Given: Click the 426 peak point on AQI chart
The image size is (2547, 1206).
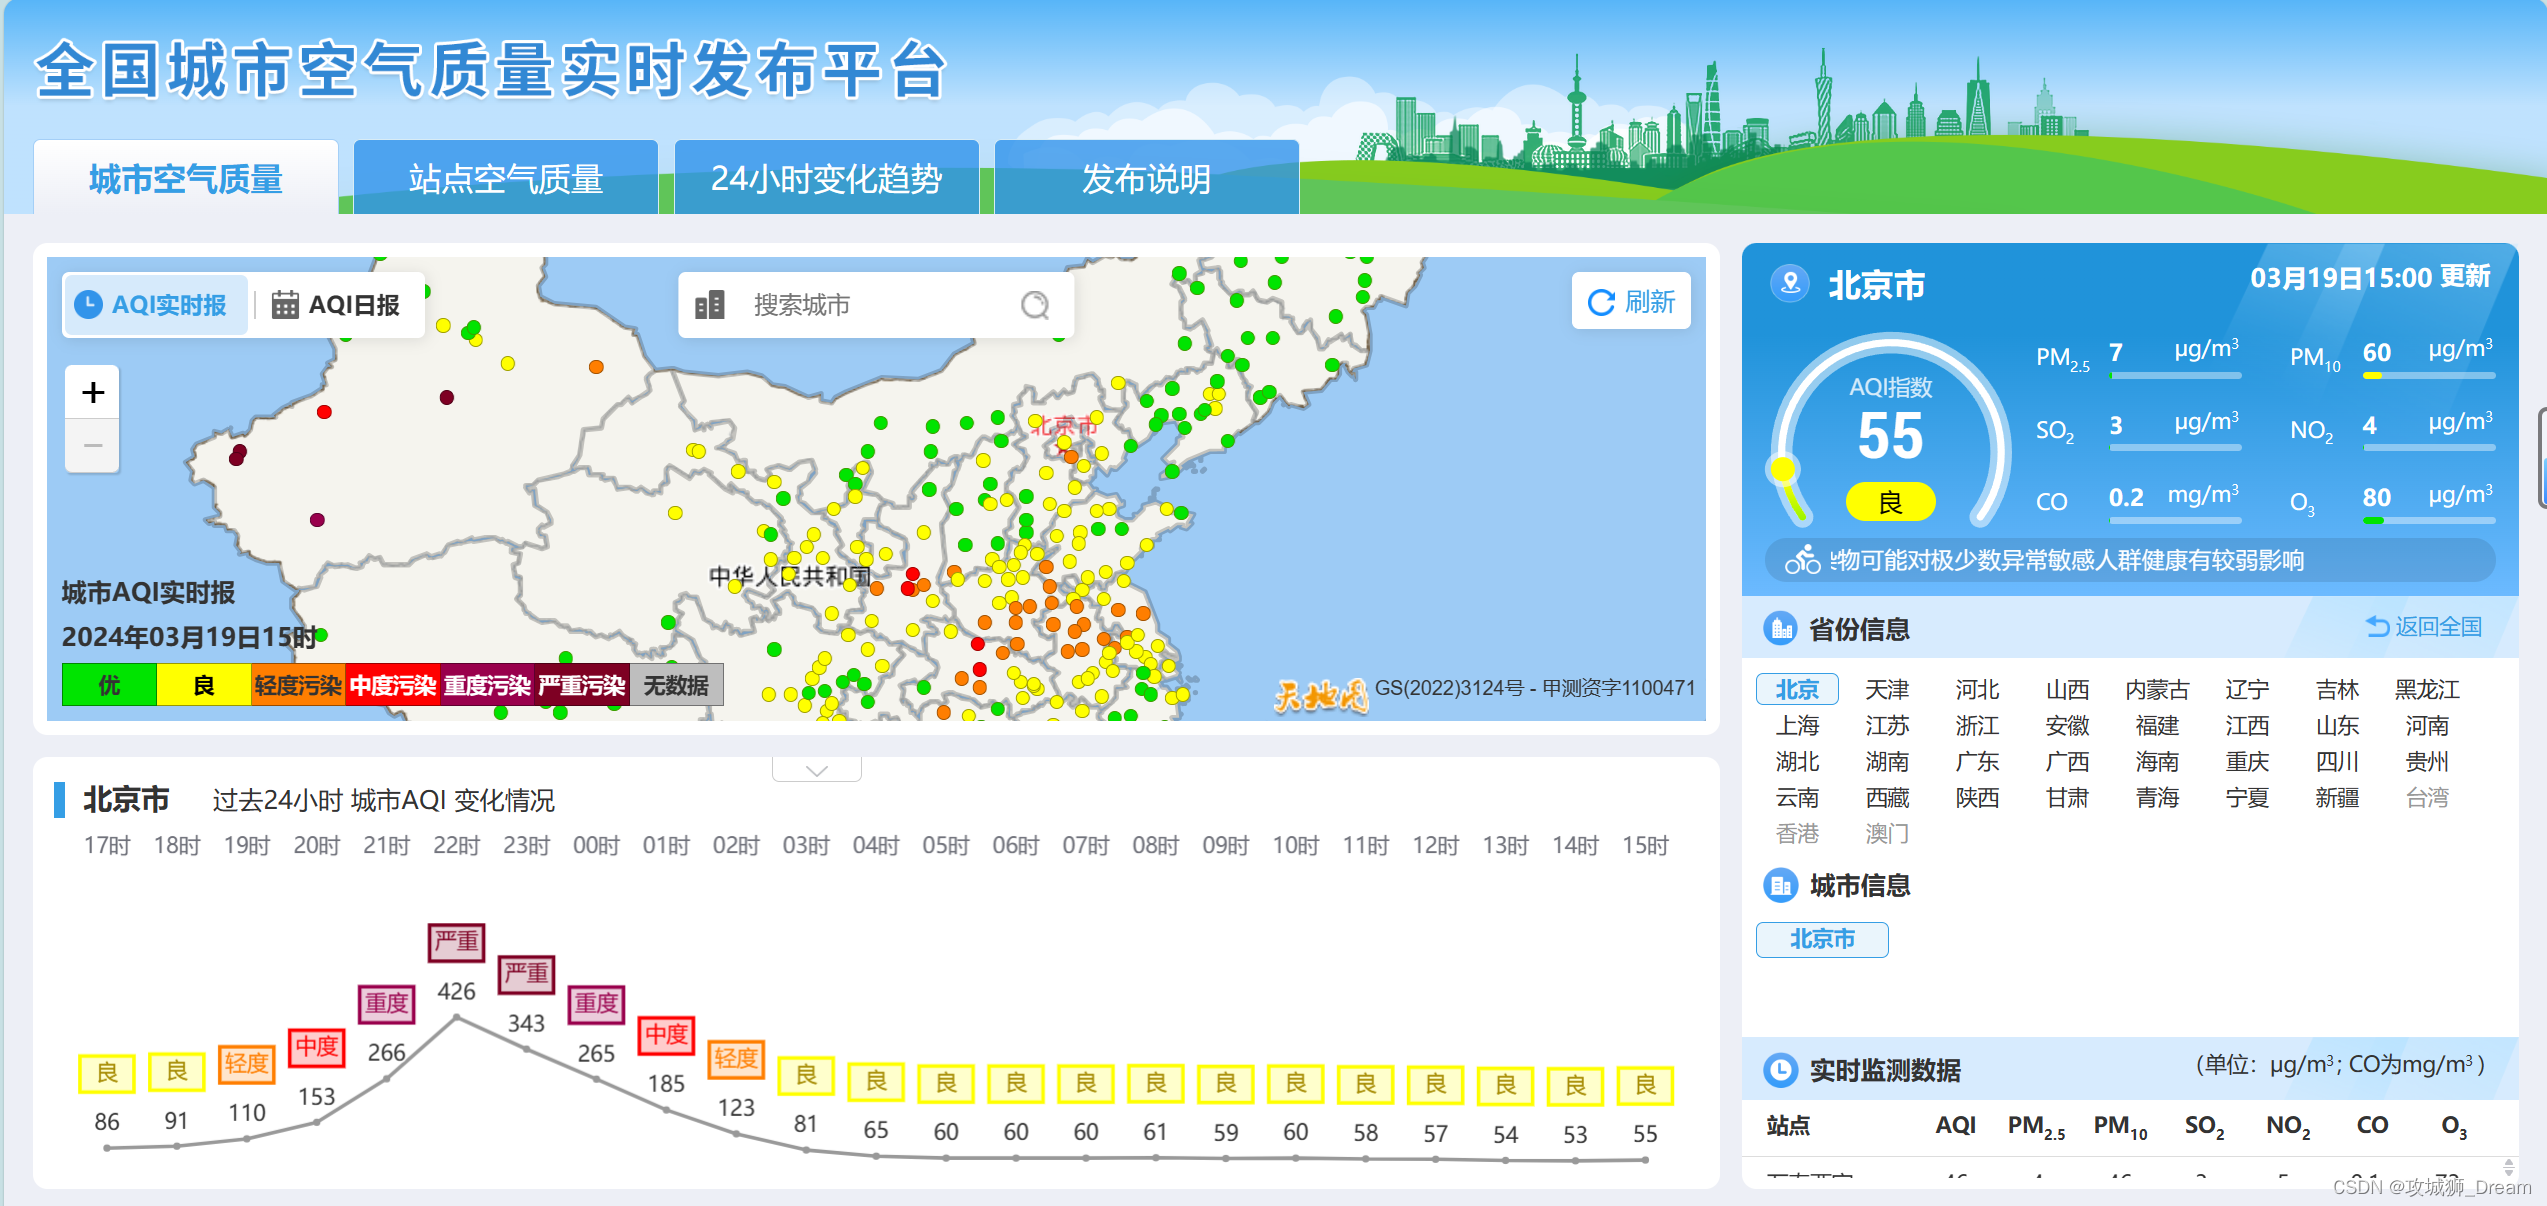Looking at the screenshot, I should point(457,1017).
